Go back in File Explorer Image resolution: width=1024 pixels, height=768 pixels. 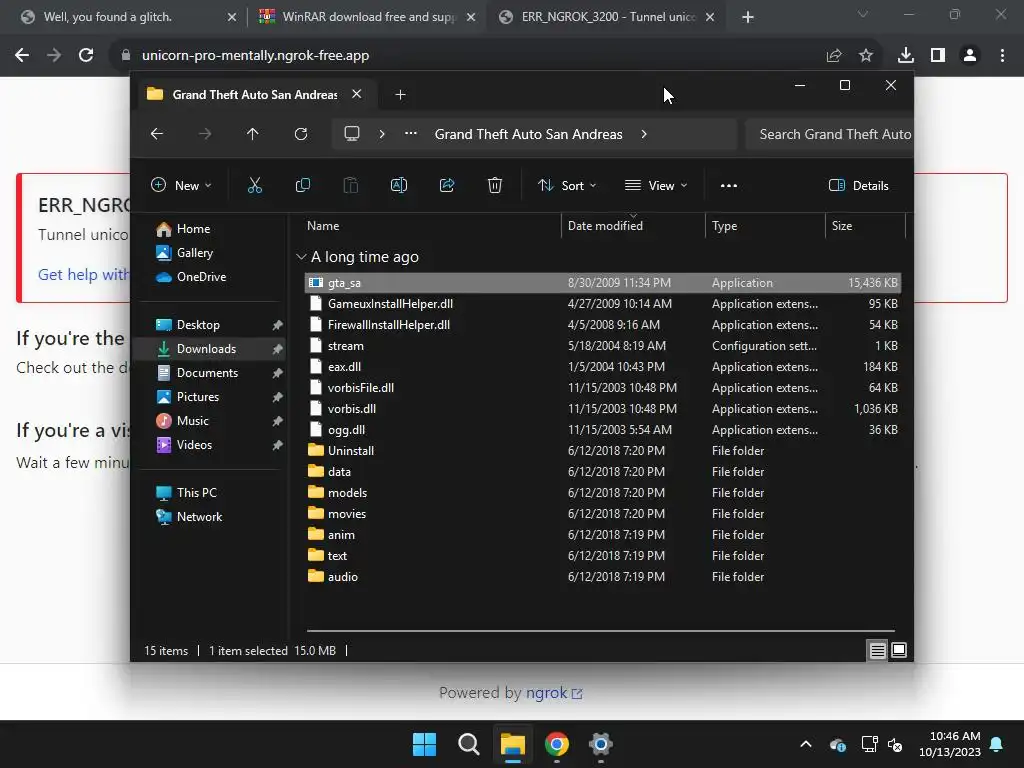click(x=157, y=134)
